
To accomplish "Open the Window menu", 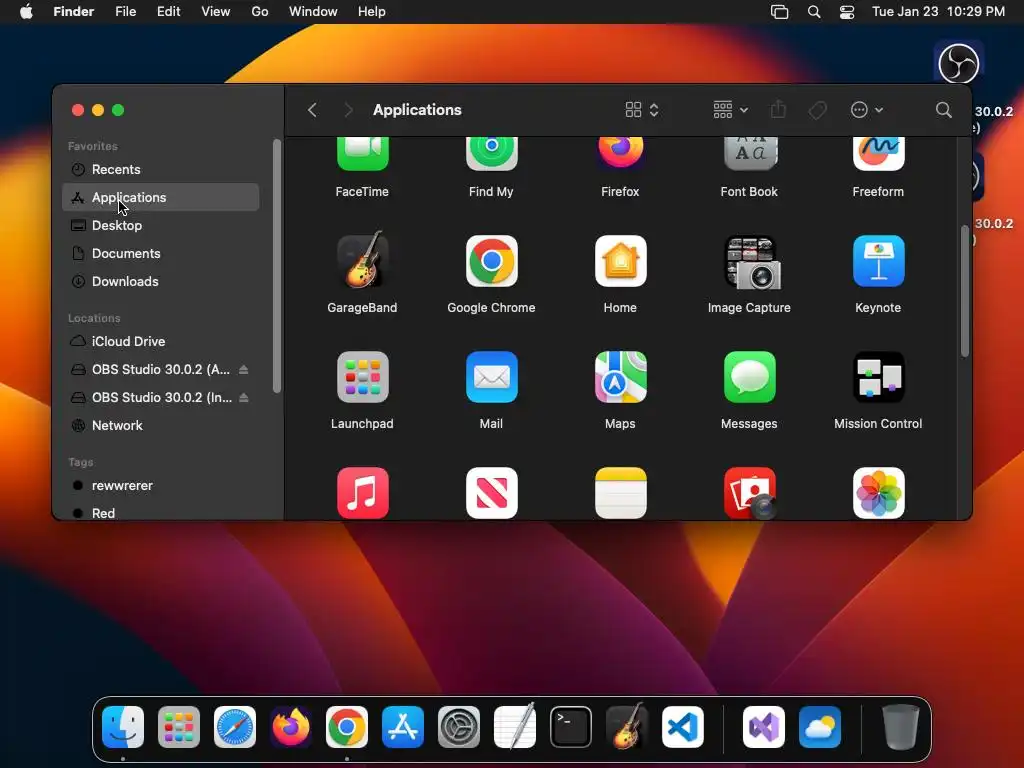I will [x=313, y=12].
